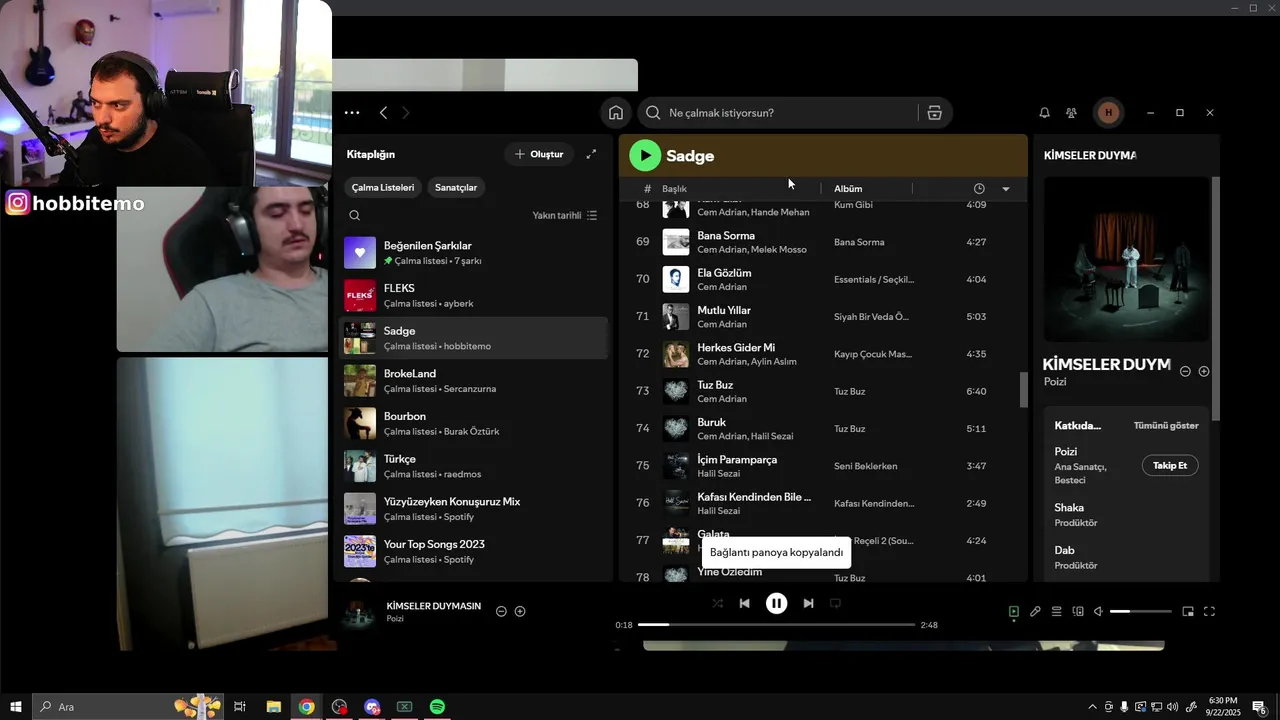
Task: Open the mini player icon
Action: click(x=1188, y=611)
